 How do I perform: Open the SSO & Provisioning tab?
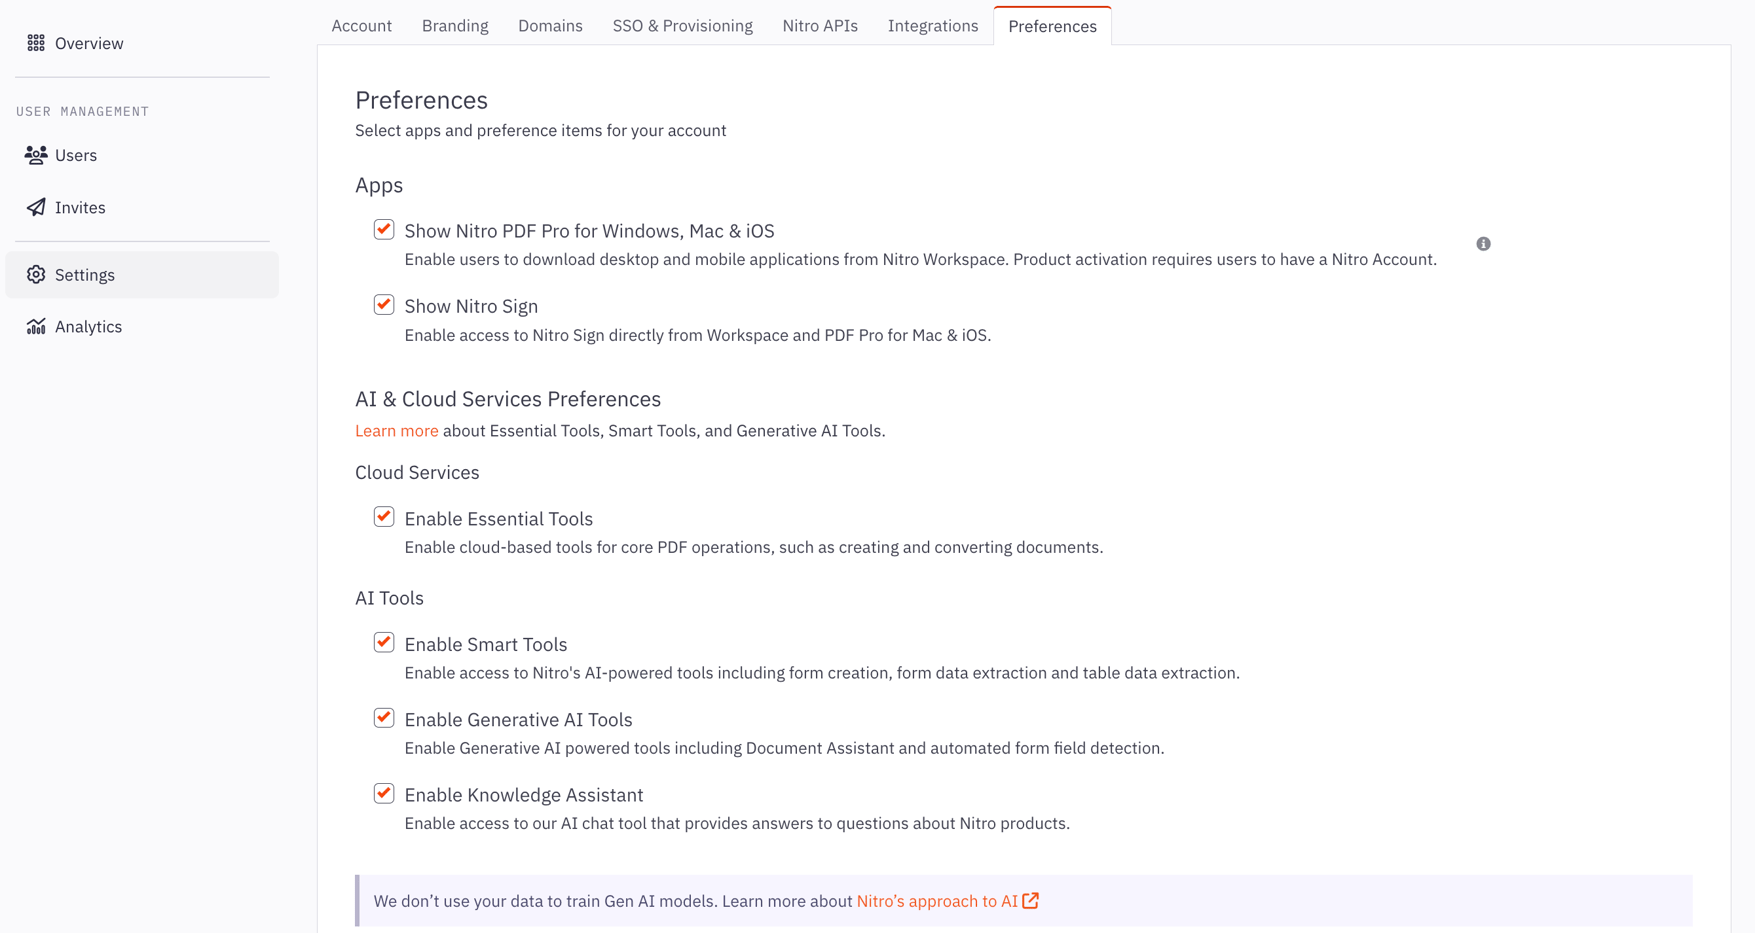(683, 26)
